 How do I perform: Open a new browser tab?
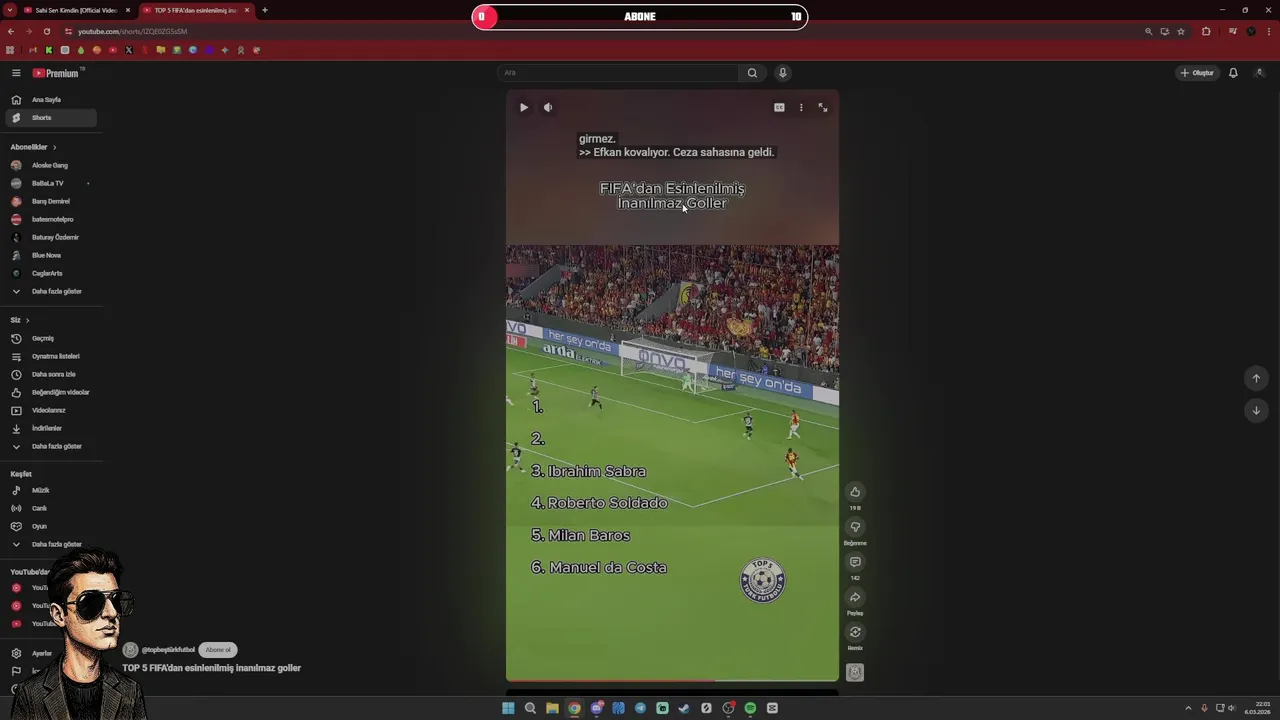pos(265,10)
